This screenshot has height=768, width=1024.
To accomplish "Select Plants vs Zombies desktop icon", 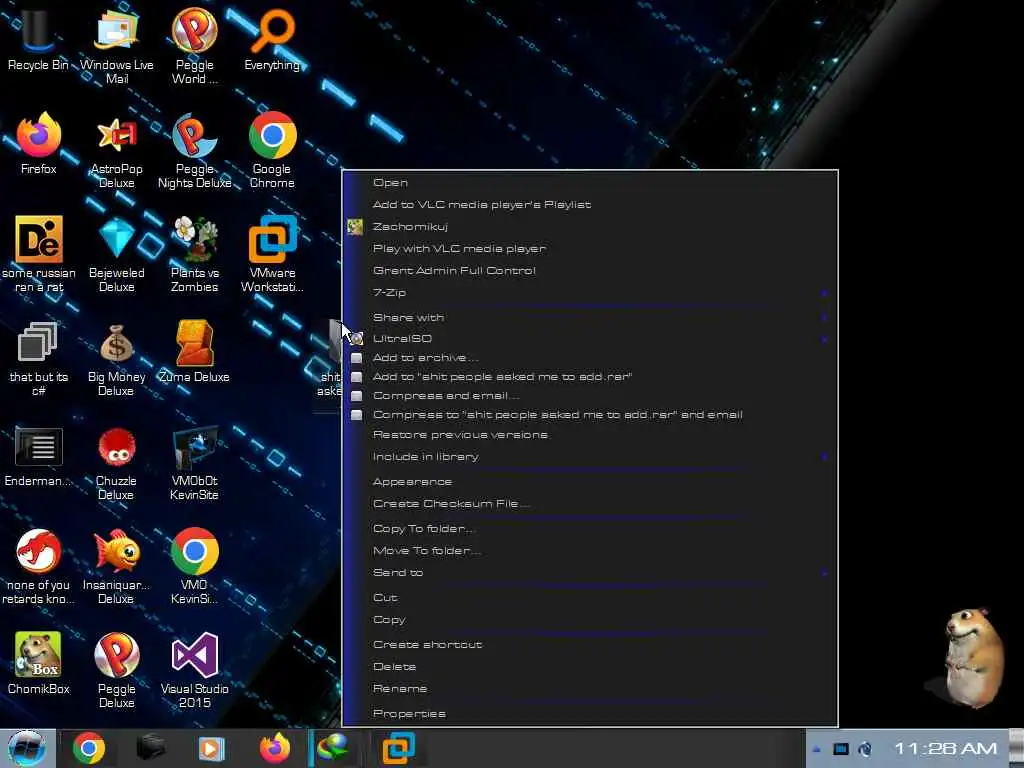I will [195, 253].
